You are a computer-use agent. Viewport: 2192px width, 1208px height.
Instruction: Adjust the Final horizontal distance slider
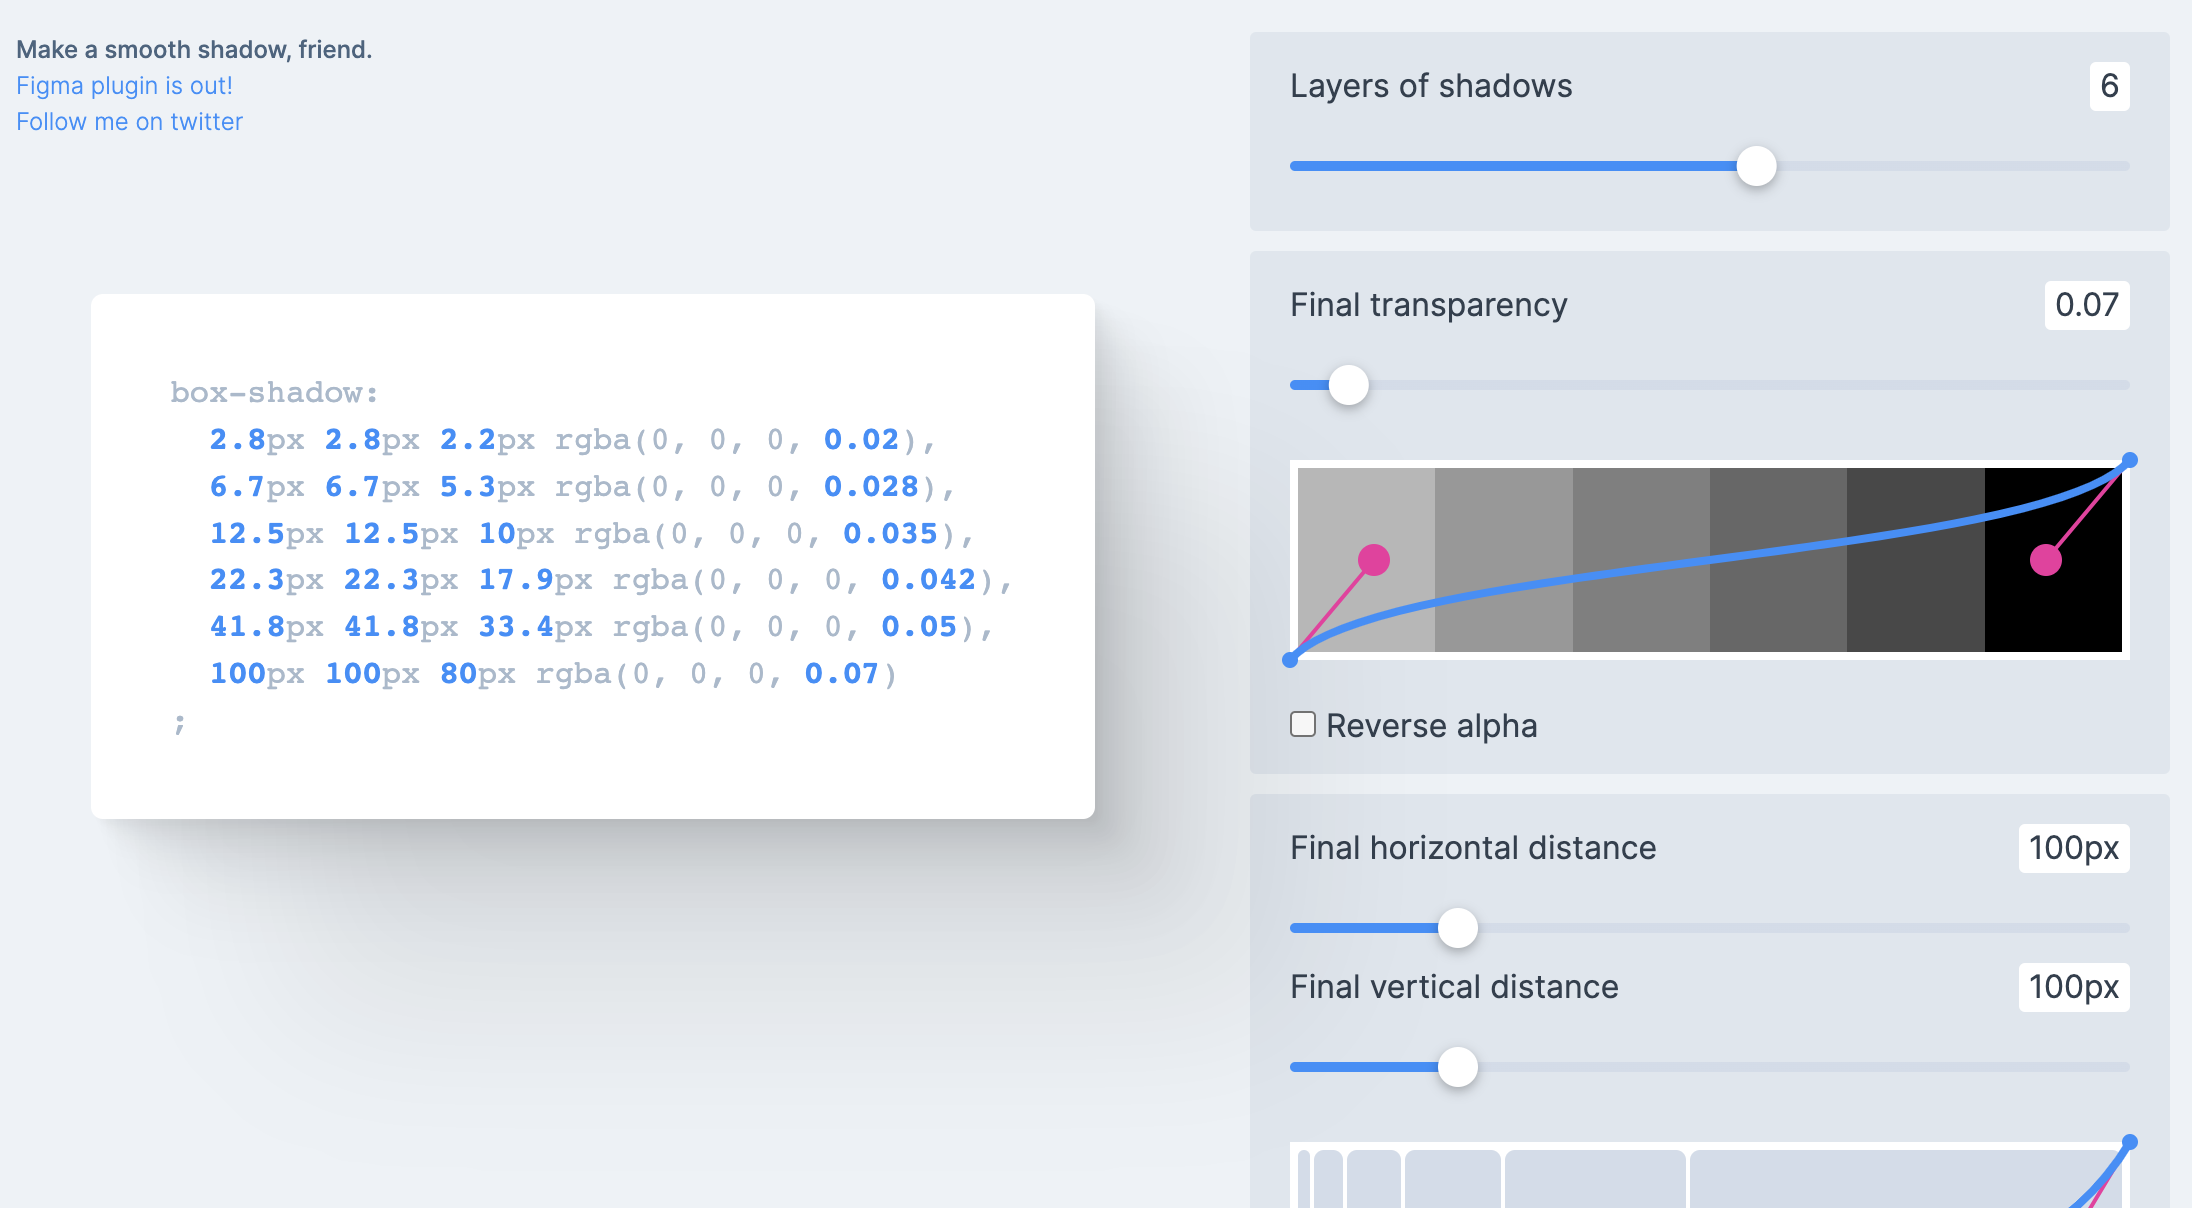pyautogui.click(x=1459, y=928)
